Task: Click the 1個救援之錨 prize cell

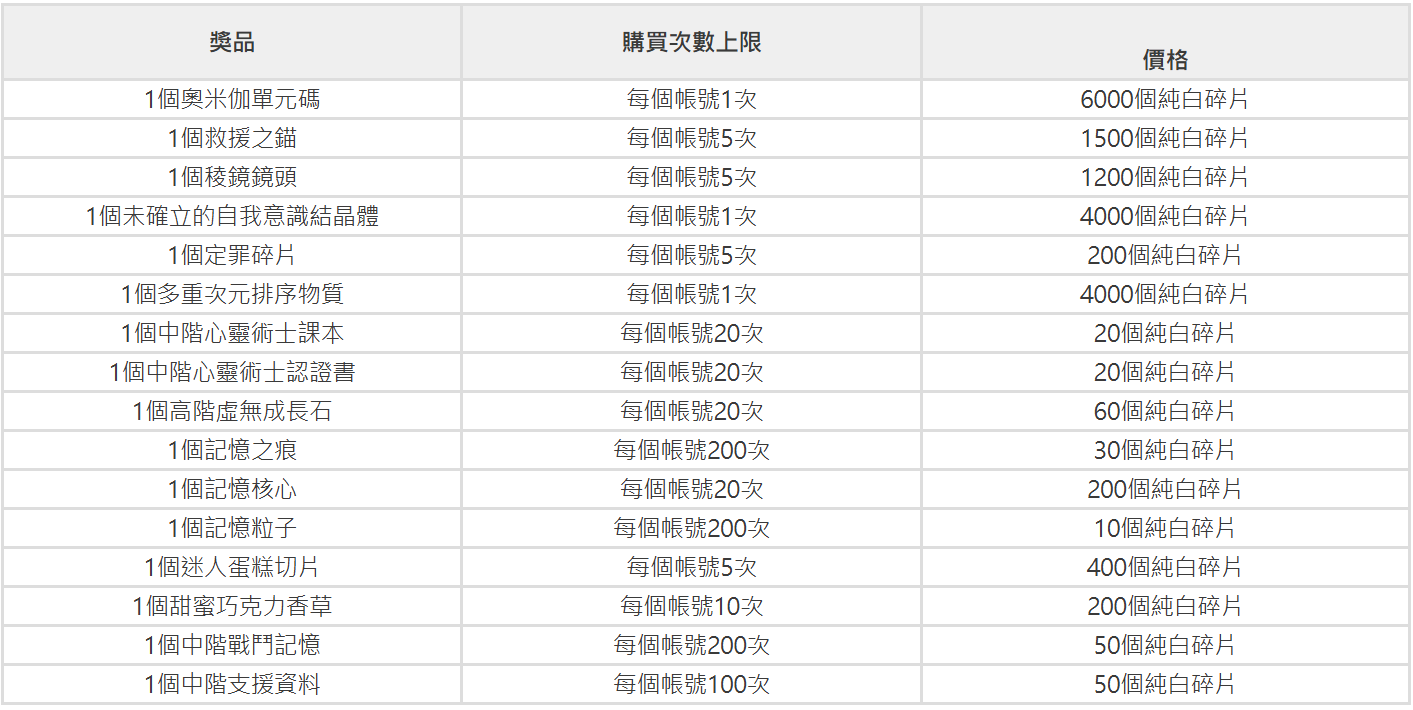Action: click(x=232, y=138)
